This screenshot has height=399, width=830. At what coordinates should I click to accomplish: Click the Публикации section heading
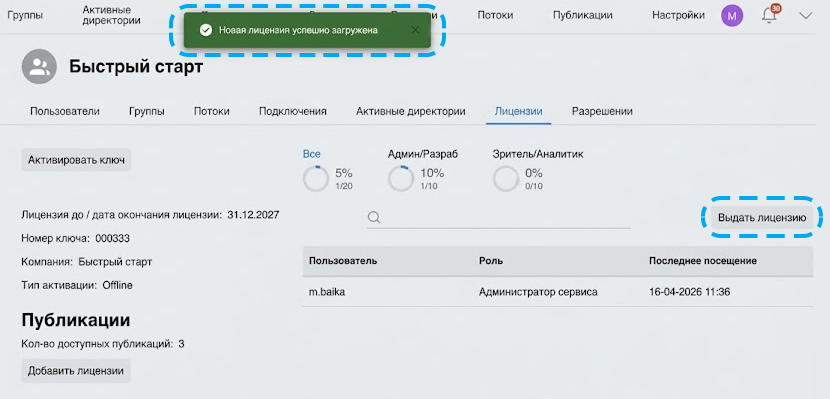pos(76,320)
